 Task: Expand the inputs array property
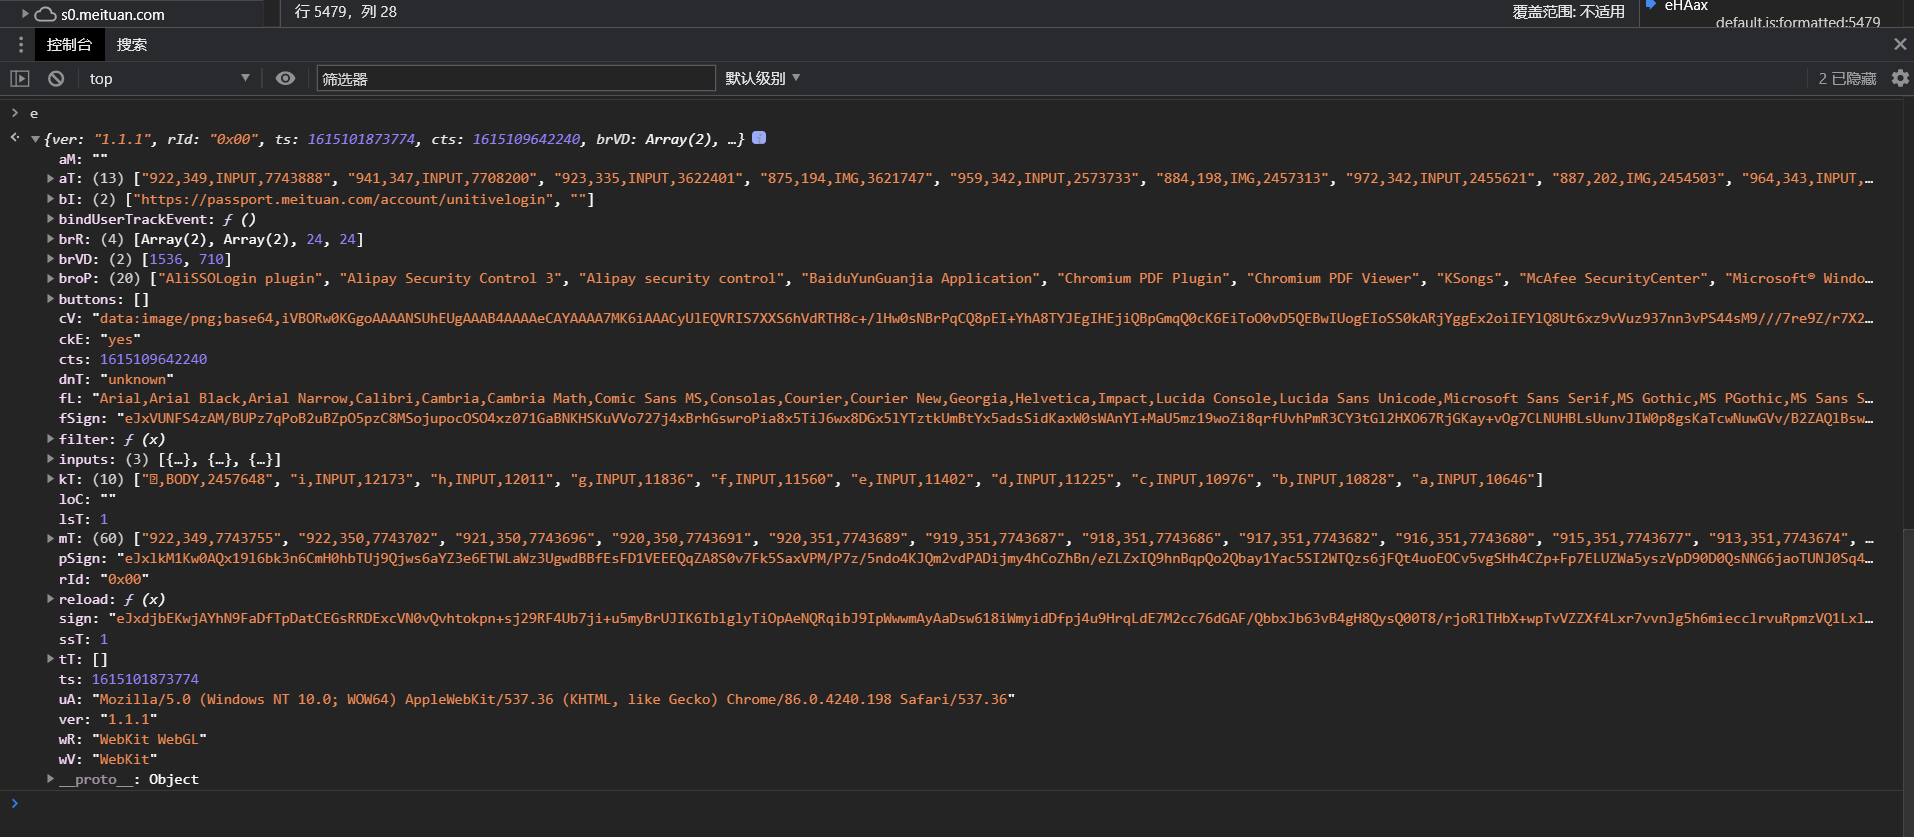tap(50, 458)
